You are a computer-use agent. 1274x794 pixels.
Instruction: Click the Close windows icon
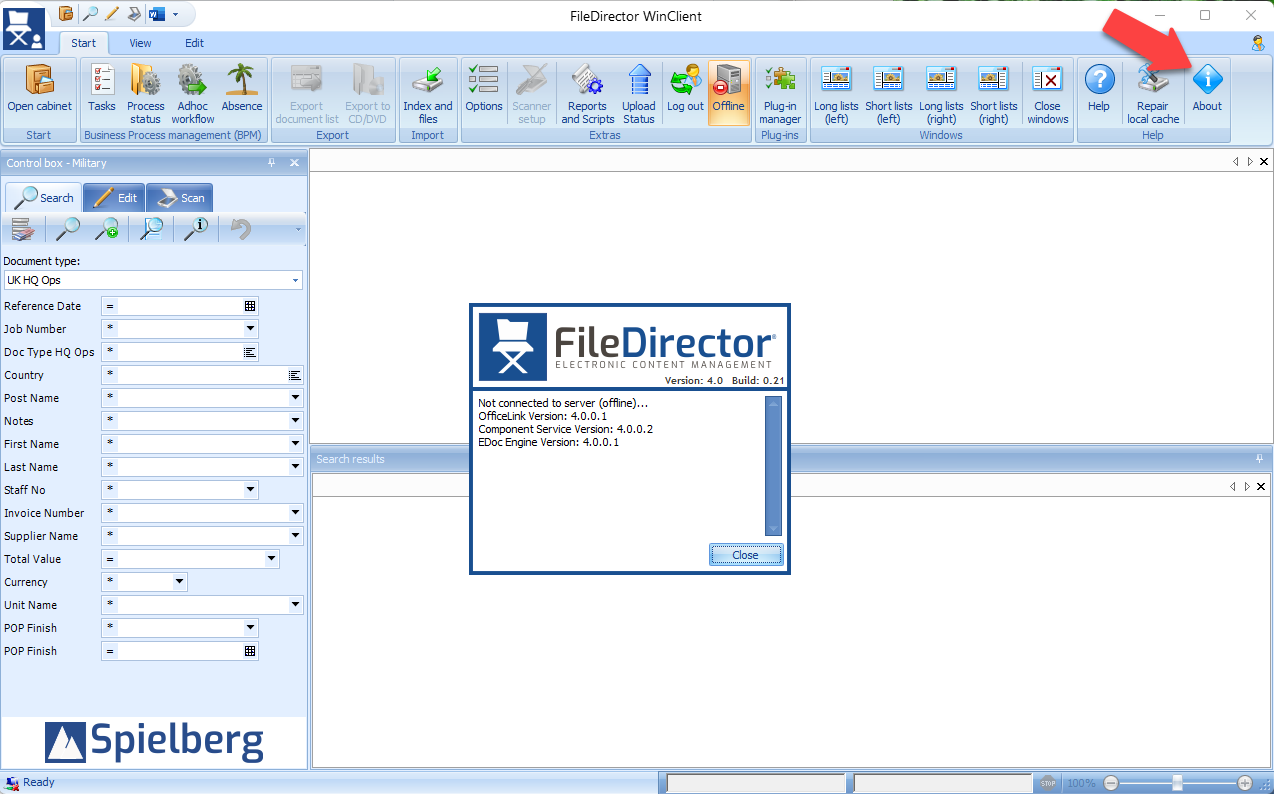click(x=1047, y=92)
